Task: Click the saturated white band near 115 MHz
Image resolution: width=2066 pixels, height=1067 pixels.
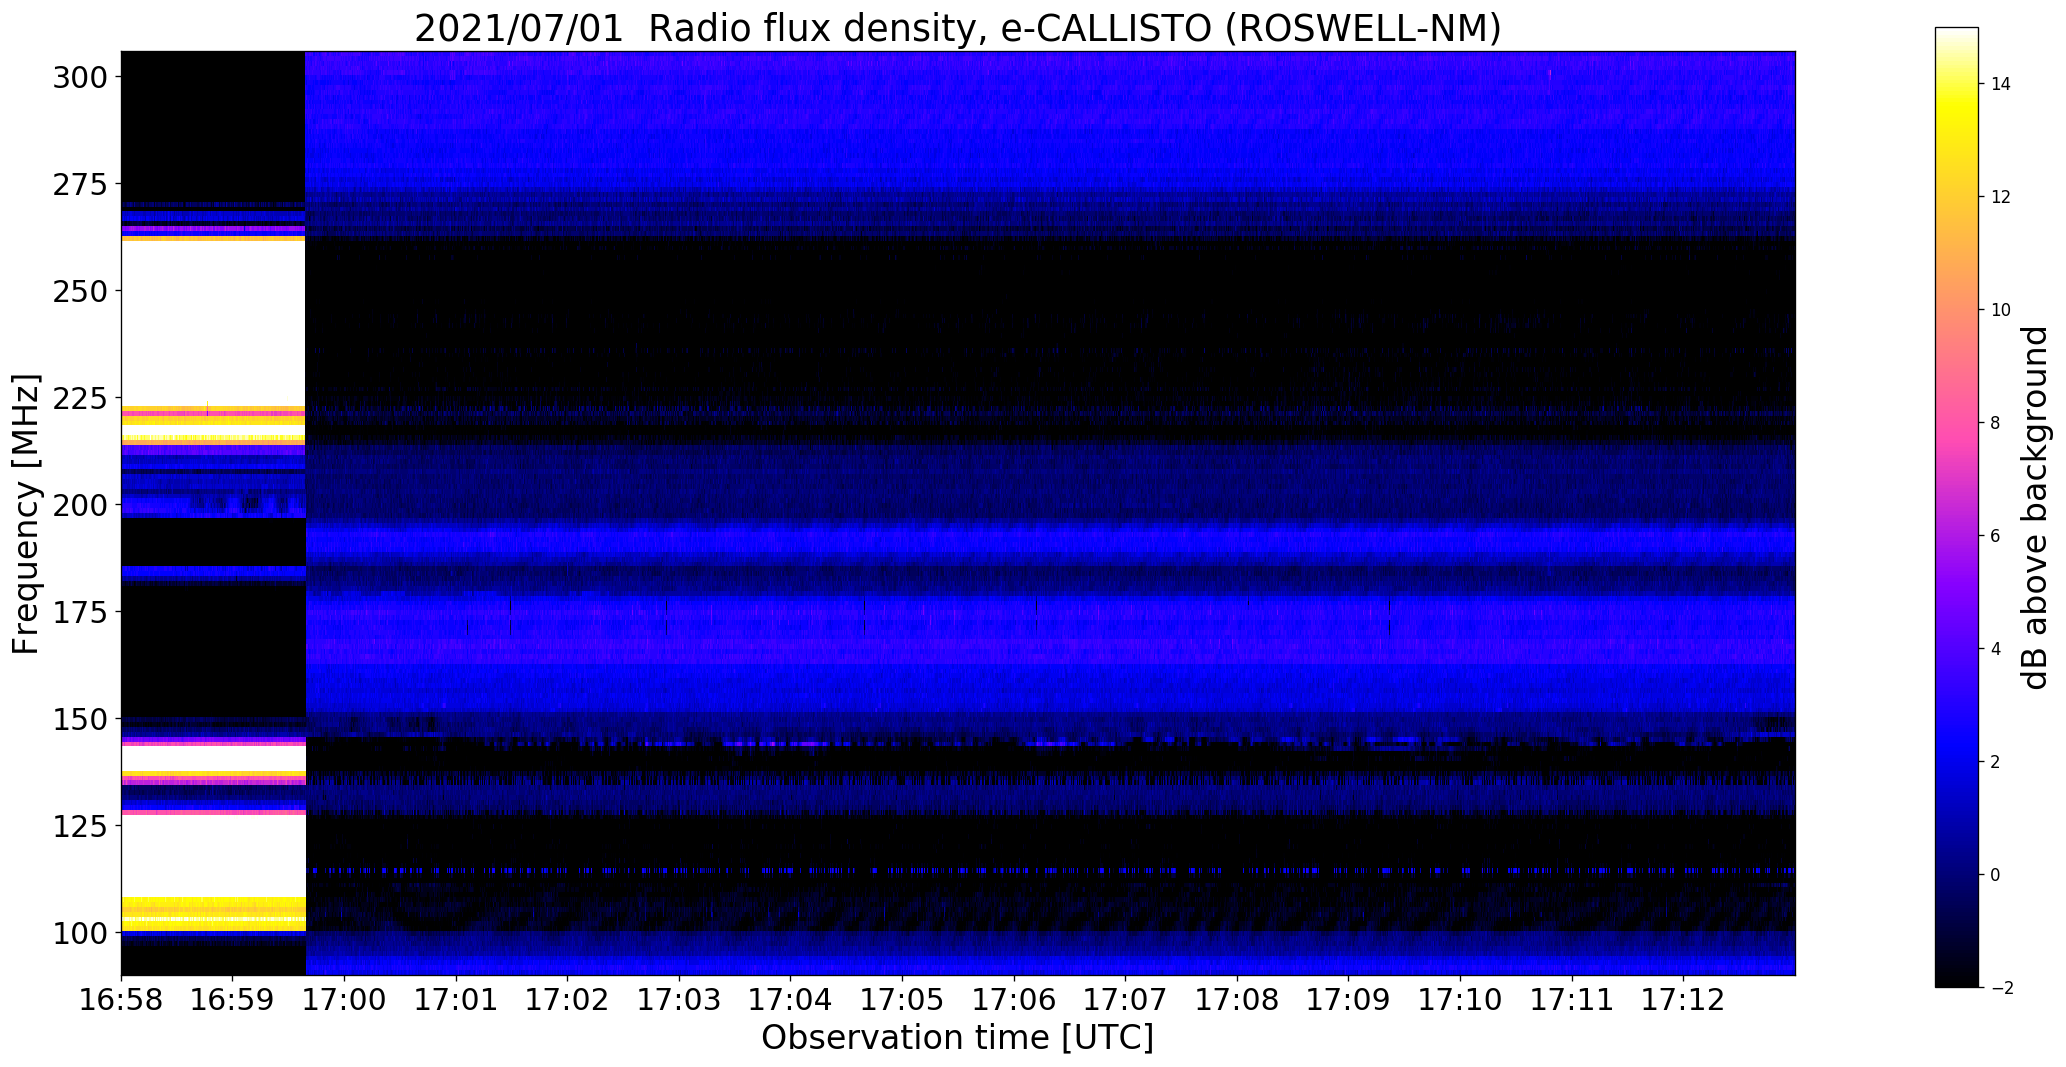Action: tap(213, 856)
